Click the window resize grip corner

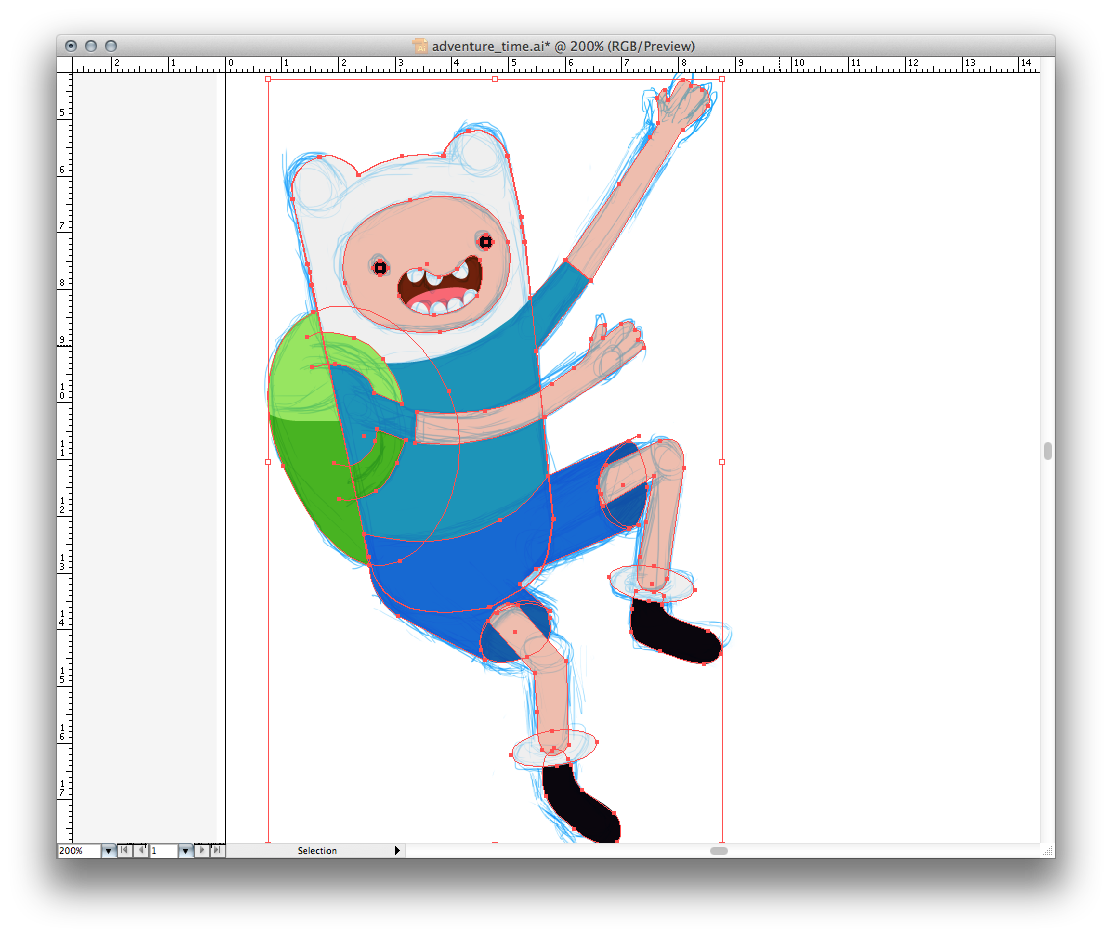(x=1047, y=851)
